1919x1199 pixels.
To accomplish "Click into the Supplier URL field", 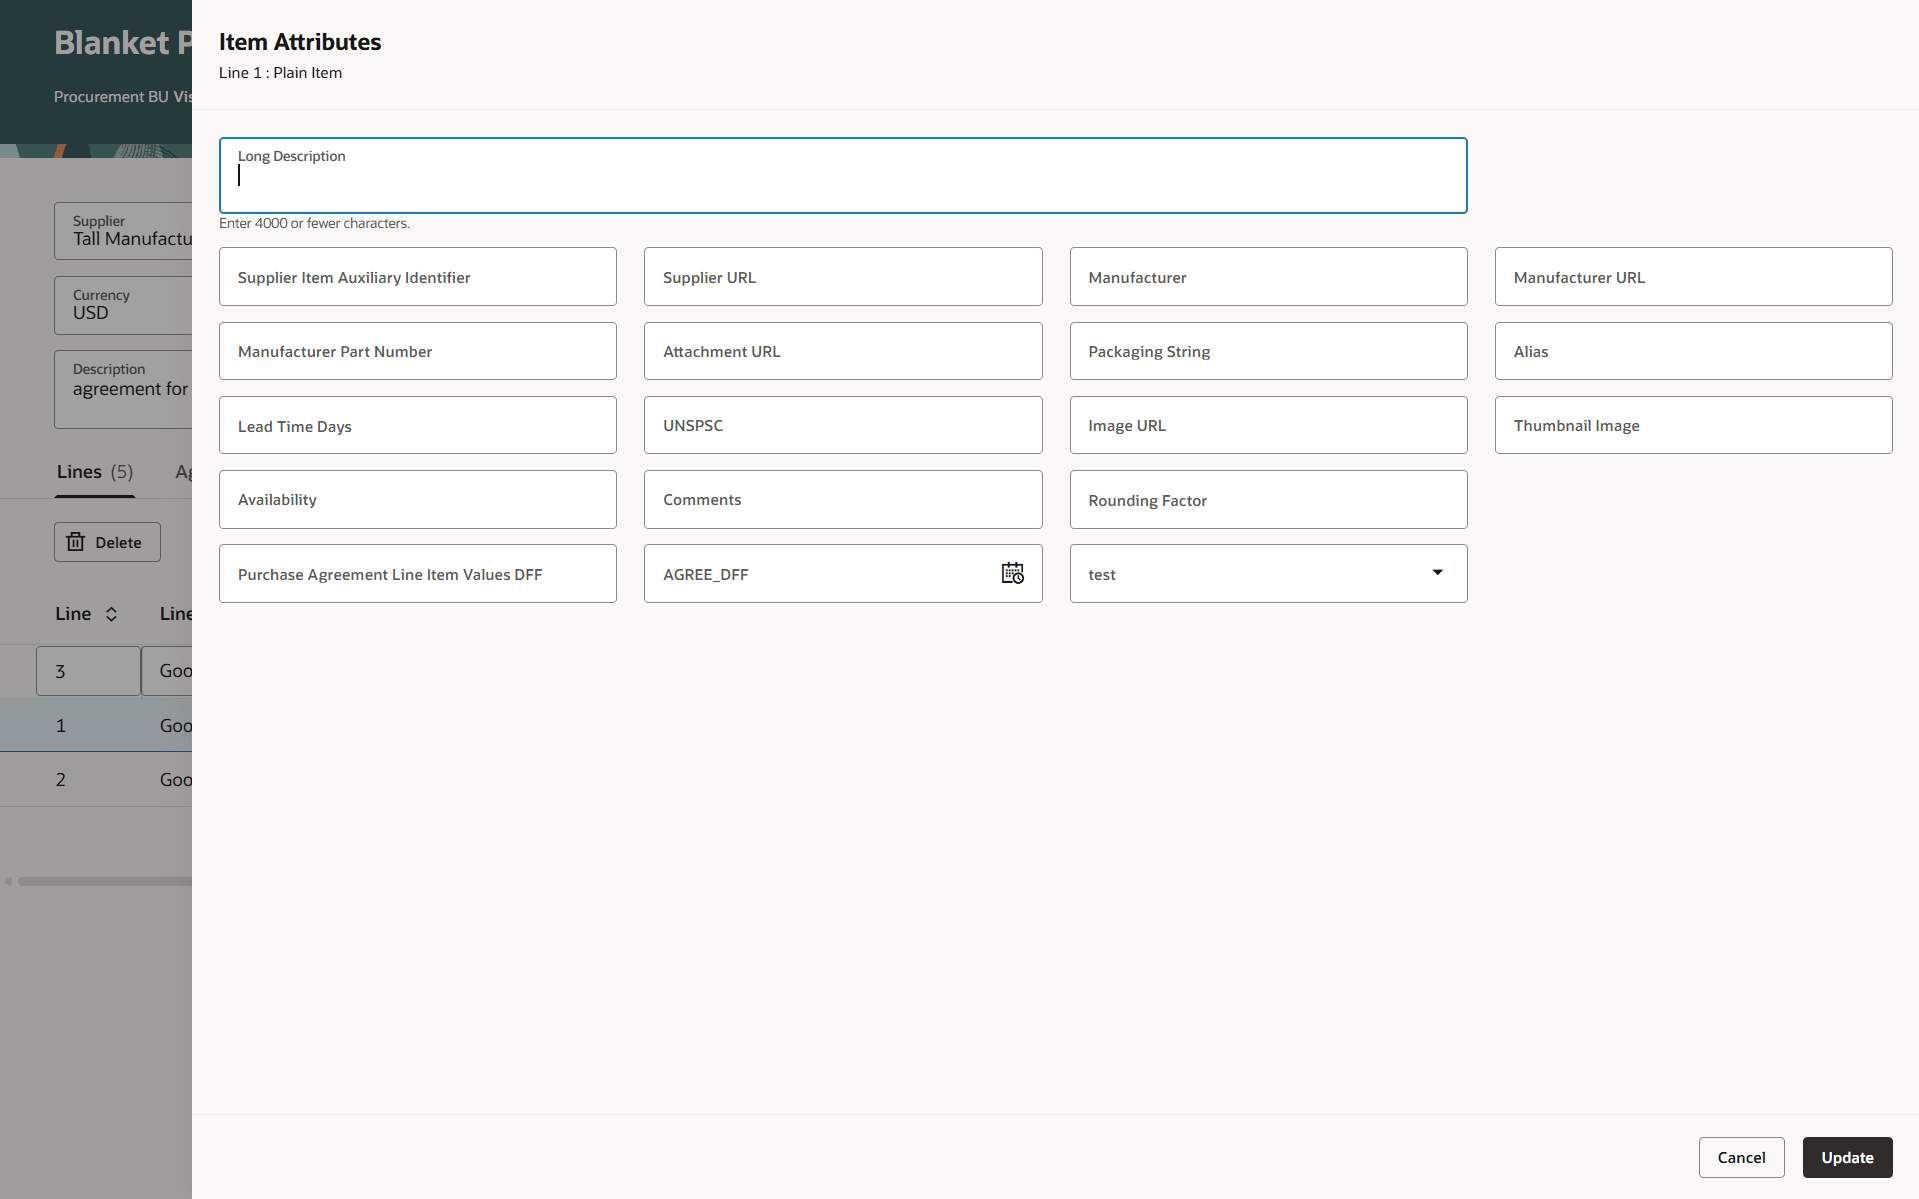I will click(x=843, y=277).
